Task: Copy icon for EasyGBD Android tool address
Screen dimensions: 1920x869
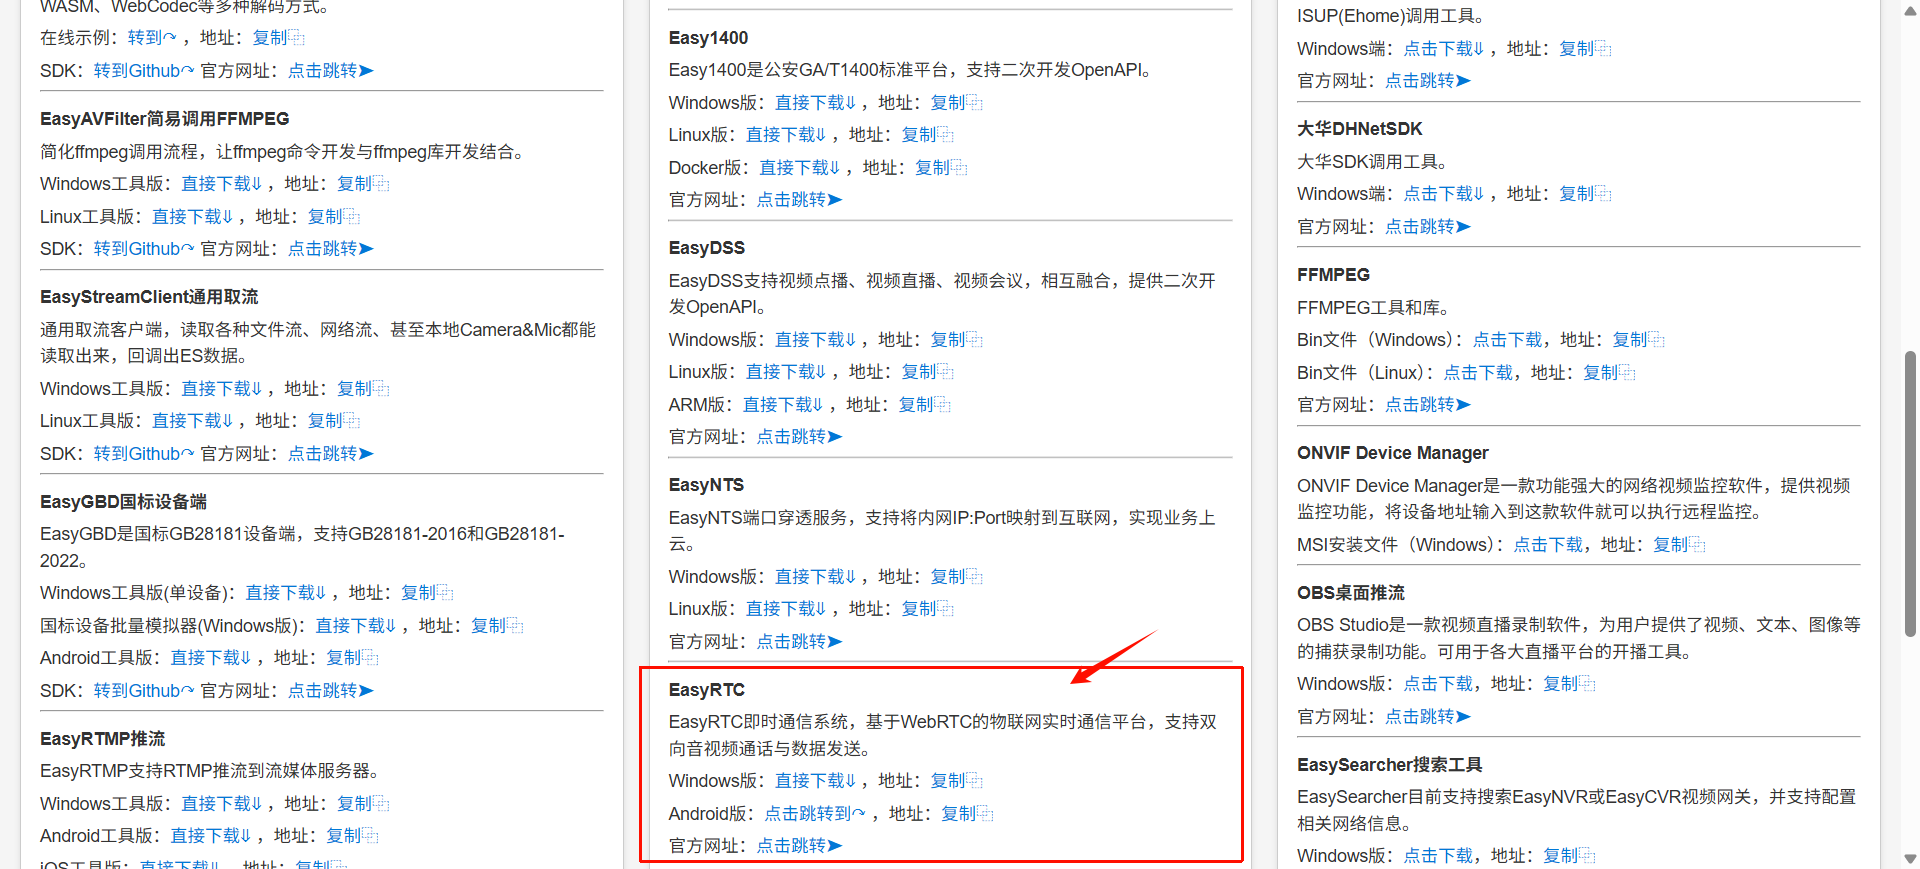Action: tap(370, 658)
